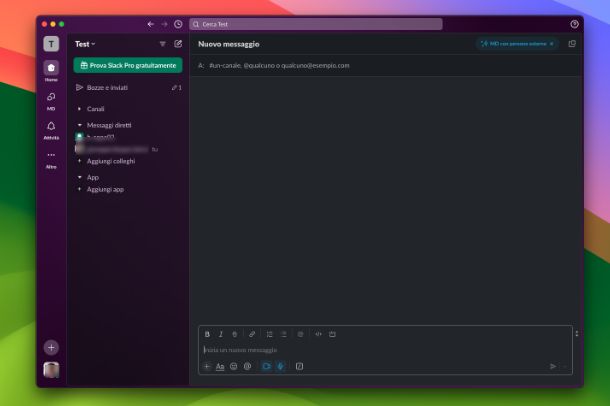
Task: Open the user profile avatar
Action: coord(51,370)
